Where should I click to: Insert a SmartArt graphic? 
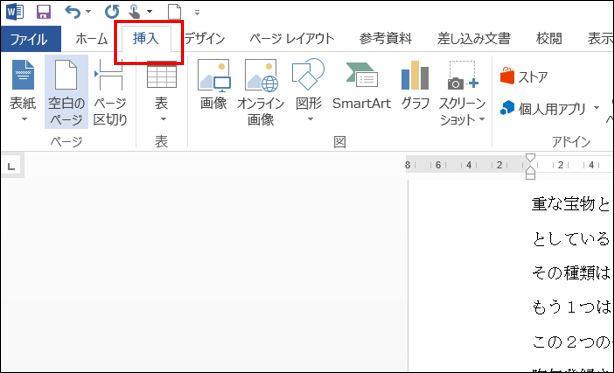click(361, 85)
